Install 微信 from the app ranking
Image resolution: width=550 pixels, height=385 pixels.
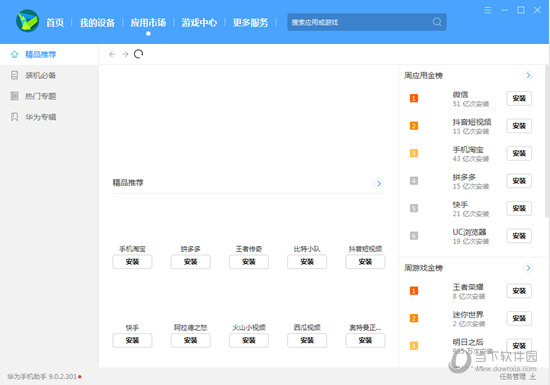(519, 99)
